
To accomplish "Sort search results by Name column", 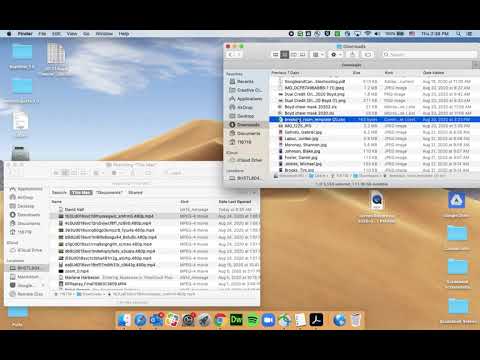I will 57,202.
